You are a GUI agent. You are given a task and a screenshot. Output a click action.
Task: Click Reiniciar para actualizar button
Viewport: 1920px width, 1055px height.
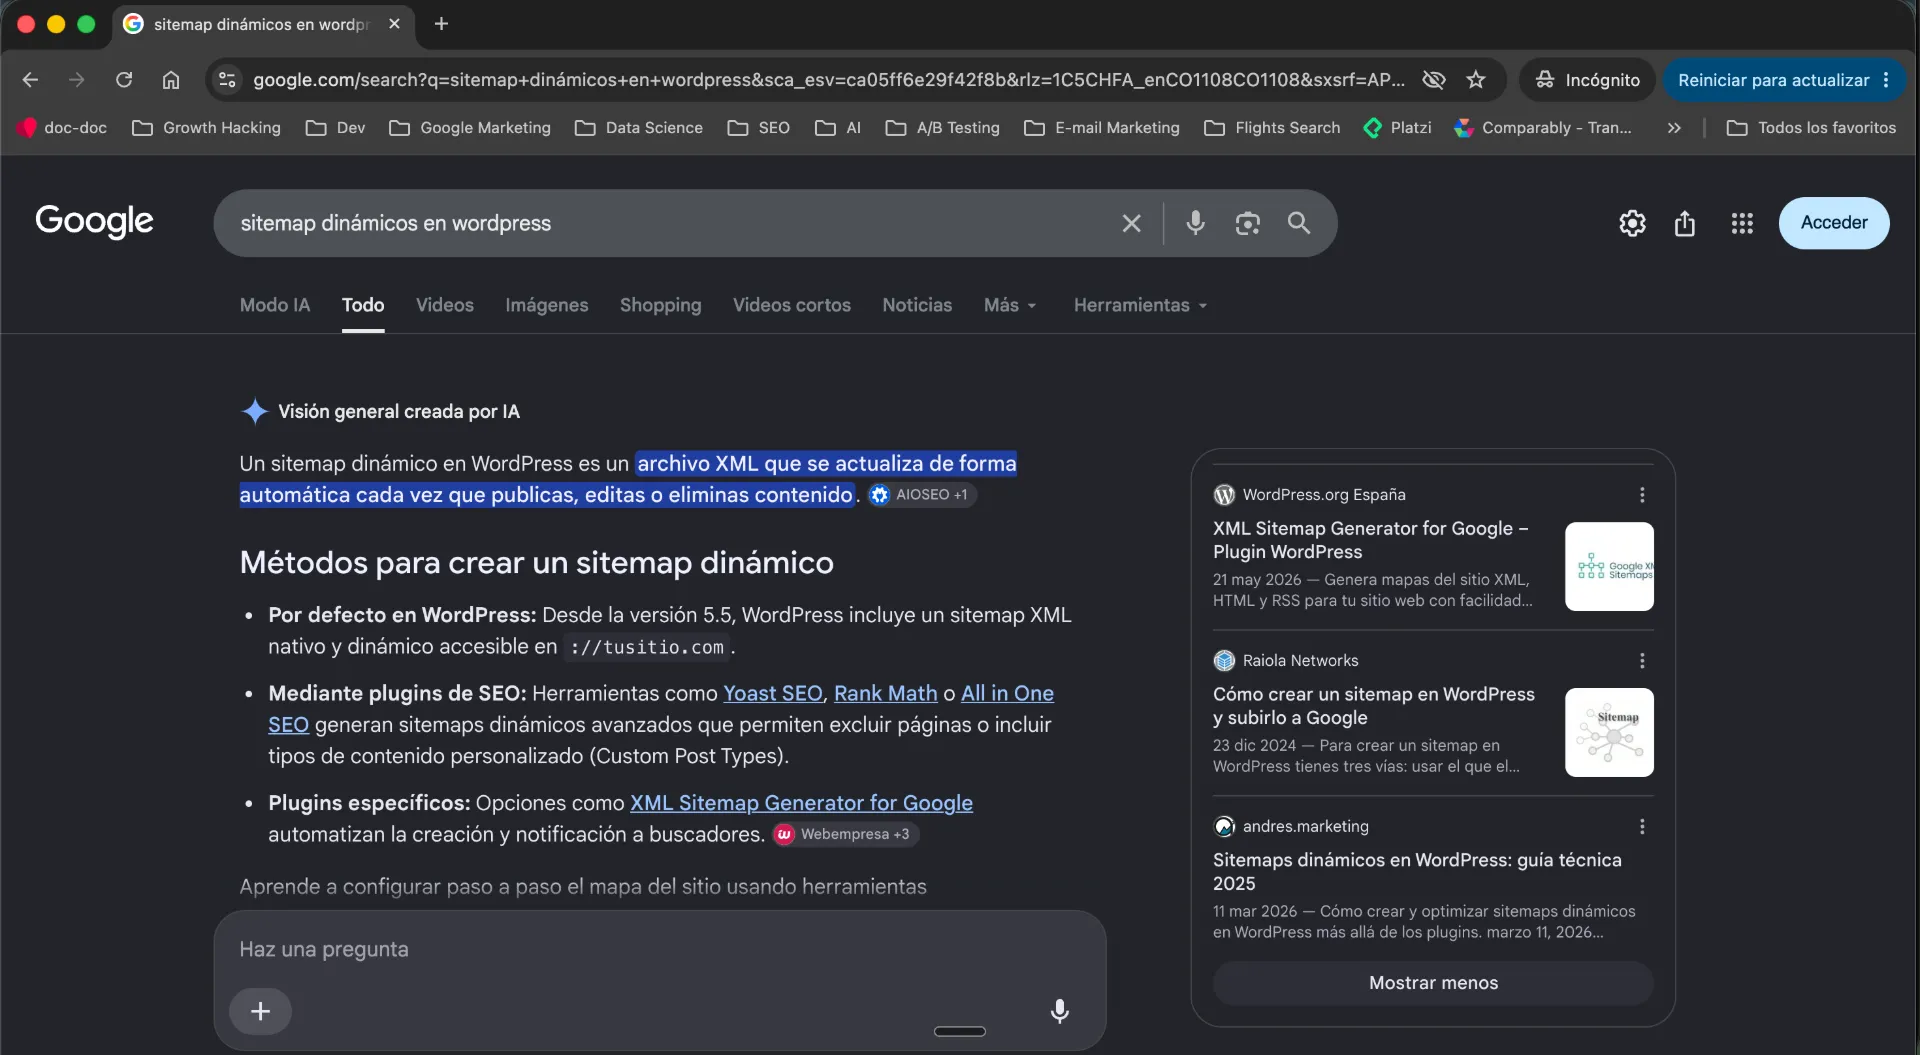[1784, 80]
